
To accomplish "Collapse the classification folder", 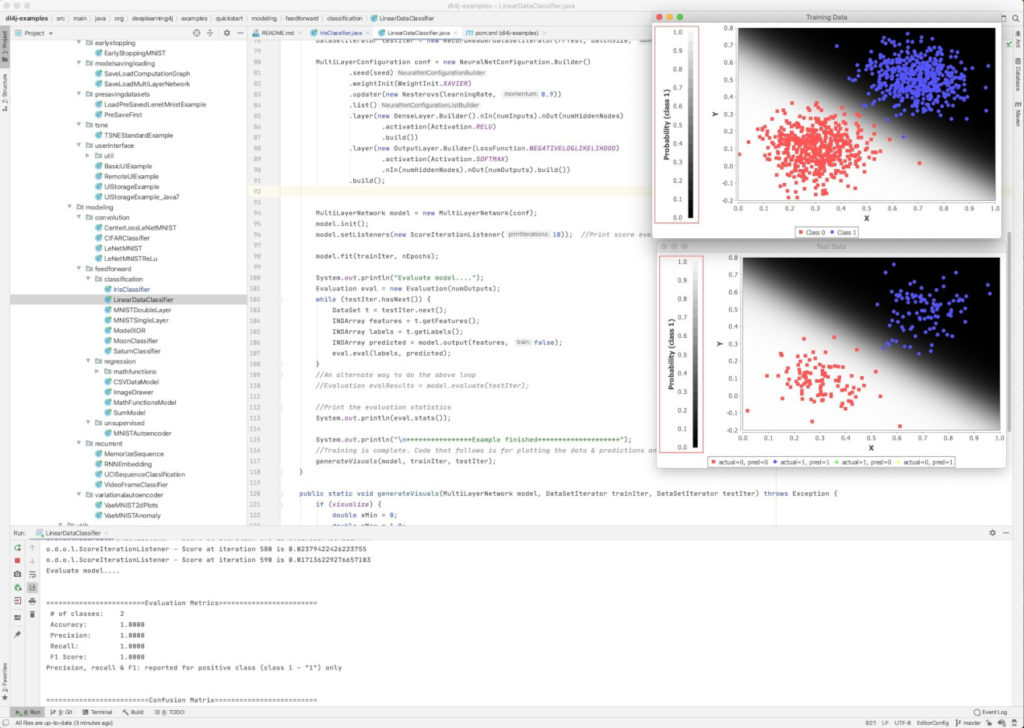I will tap(88, 279).
